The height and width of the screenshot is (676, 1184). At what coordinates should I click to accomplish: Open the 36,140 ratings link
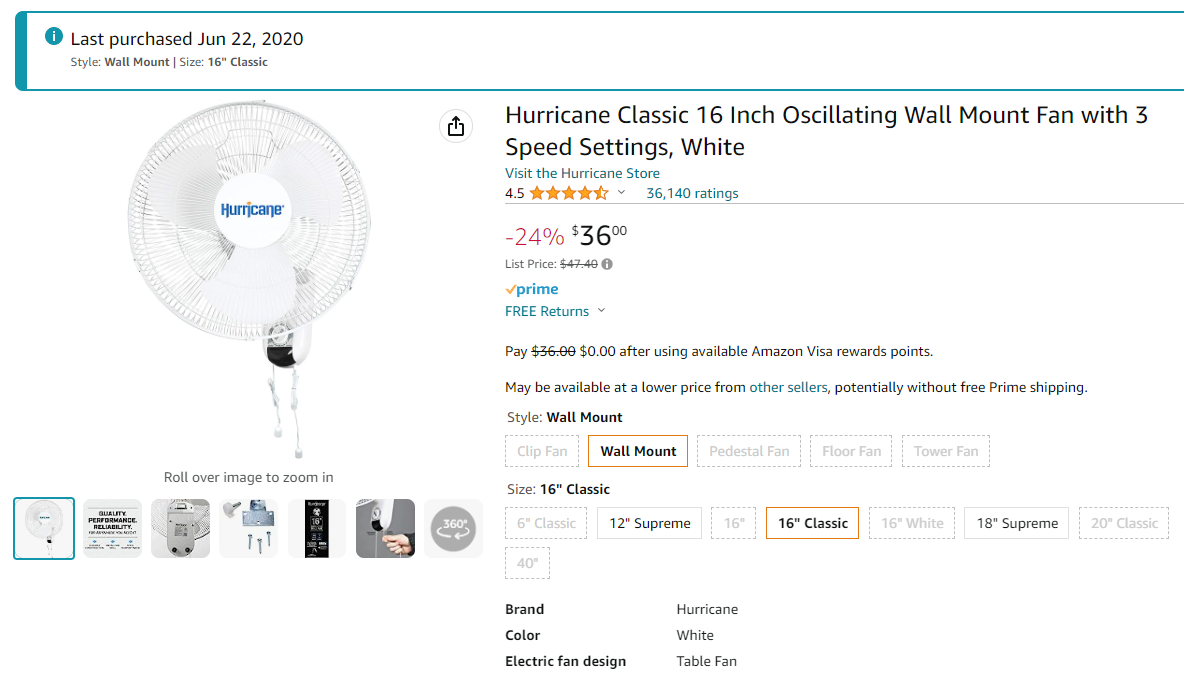coord(692,193)
